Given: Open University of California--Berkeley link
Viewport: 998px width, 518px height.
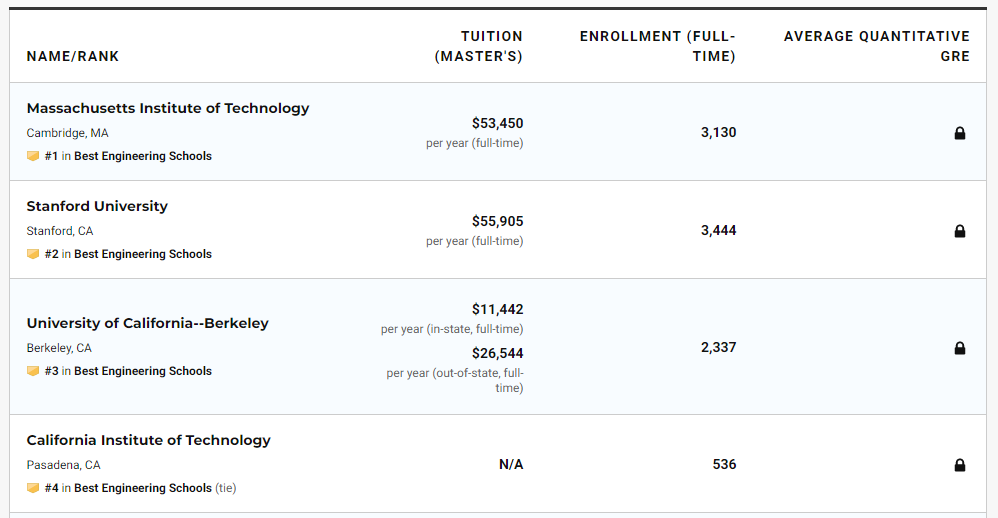Looking at the screenshot, I should (147, 323).
